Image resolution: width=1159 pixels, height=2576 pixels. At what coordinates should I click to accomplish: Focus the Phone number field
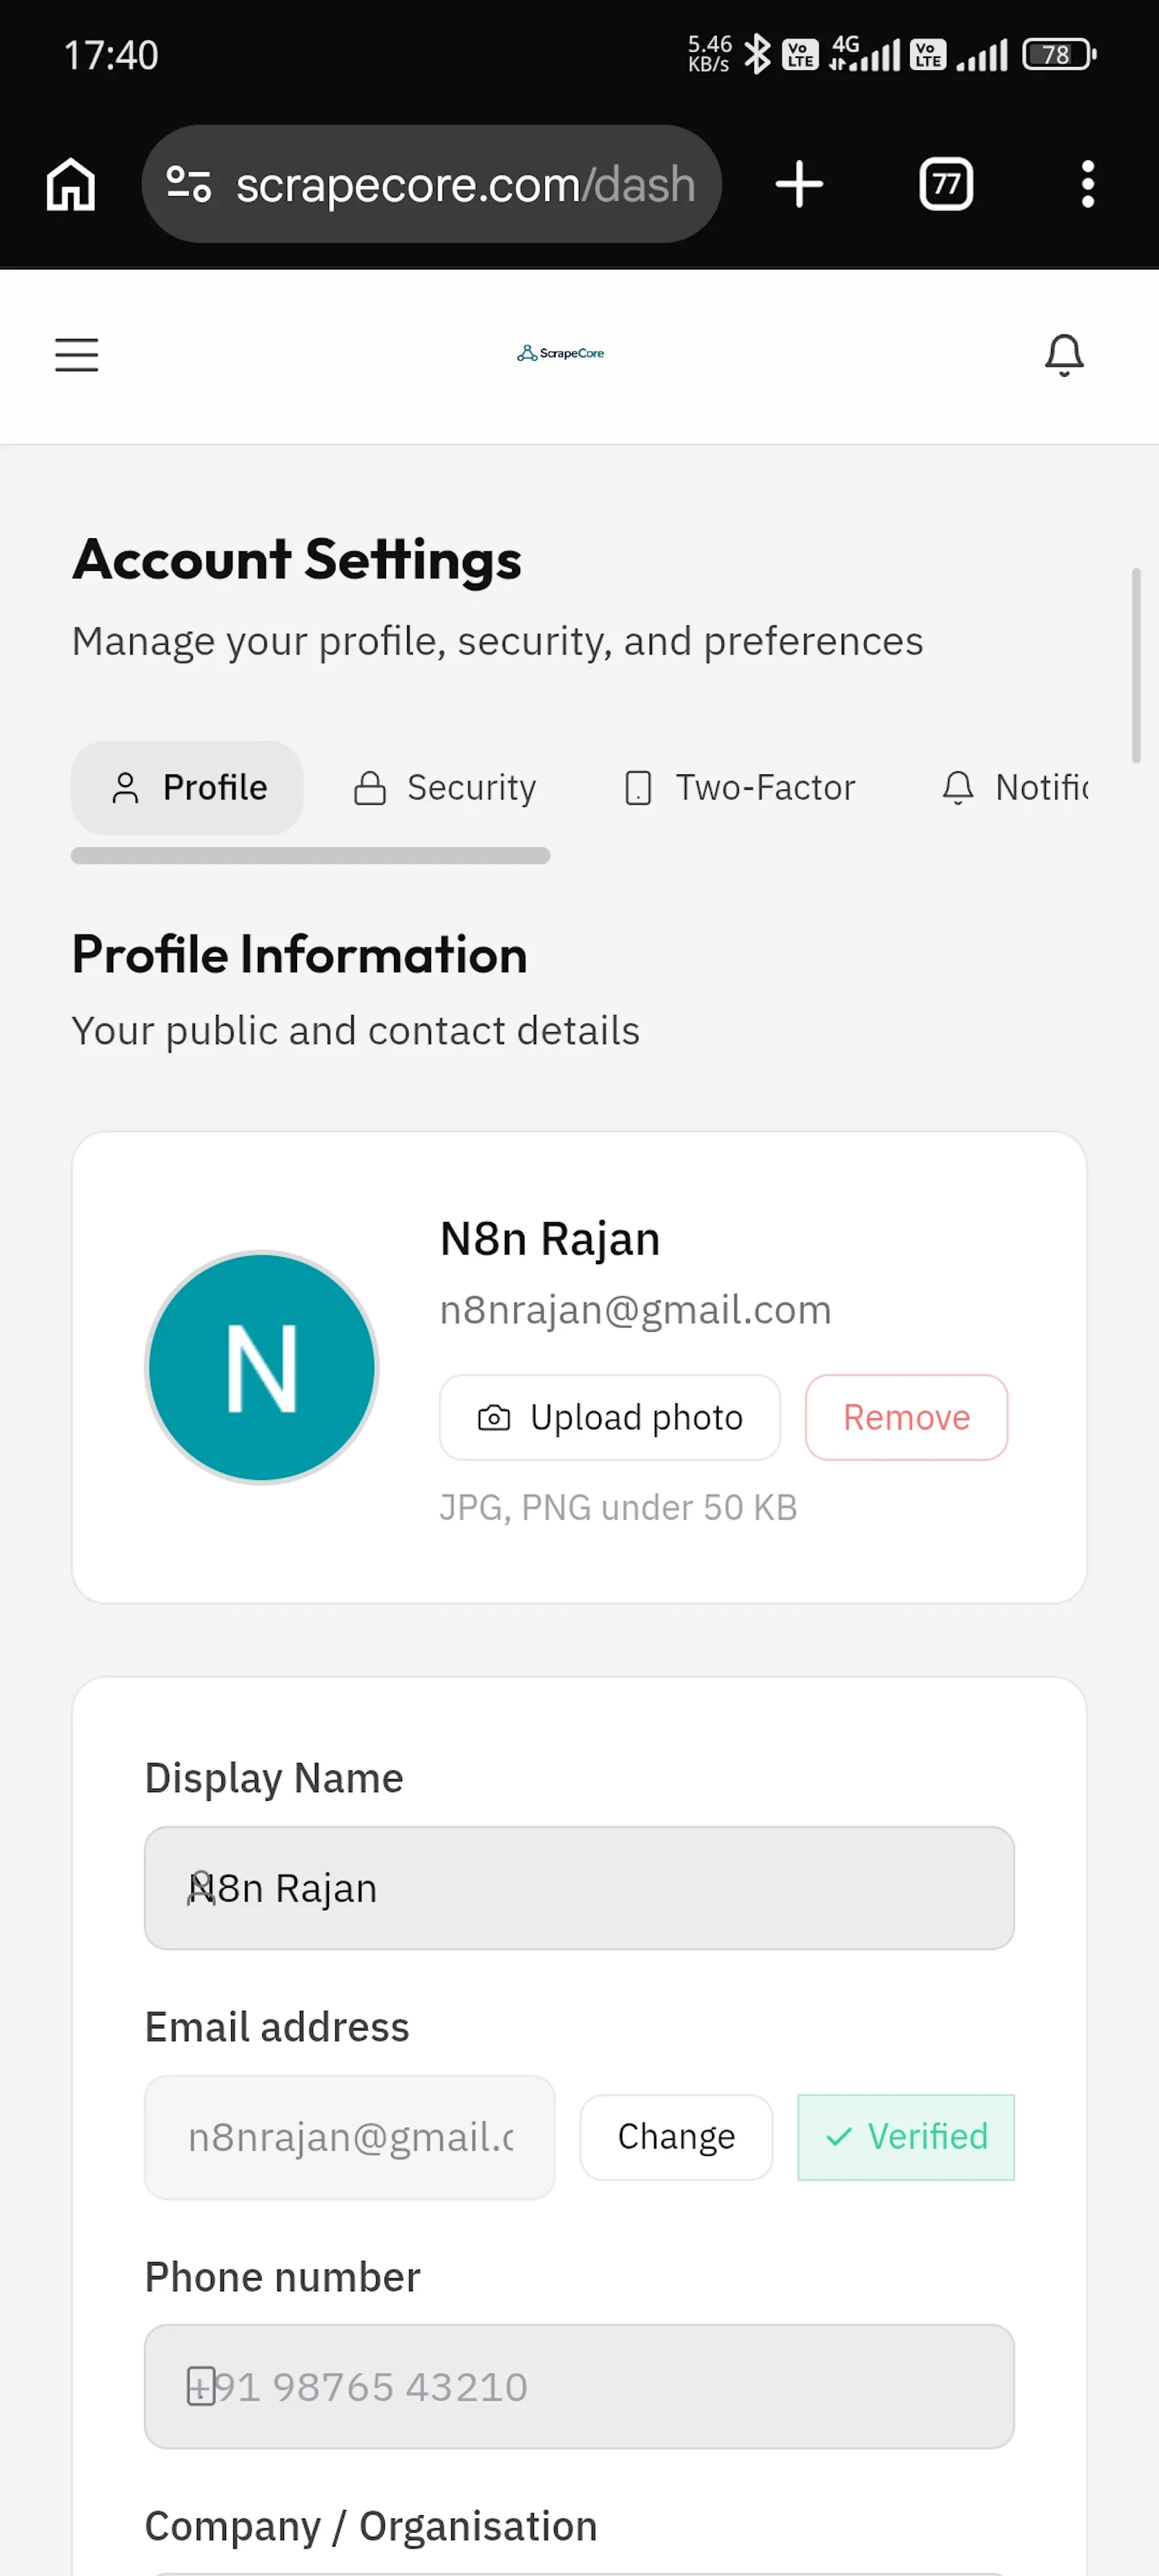point(579,2386)
